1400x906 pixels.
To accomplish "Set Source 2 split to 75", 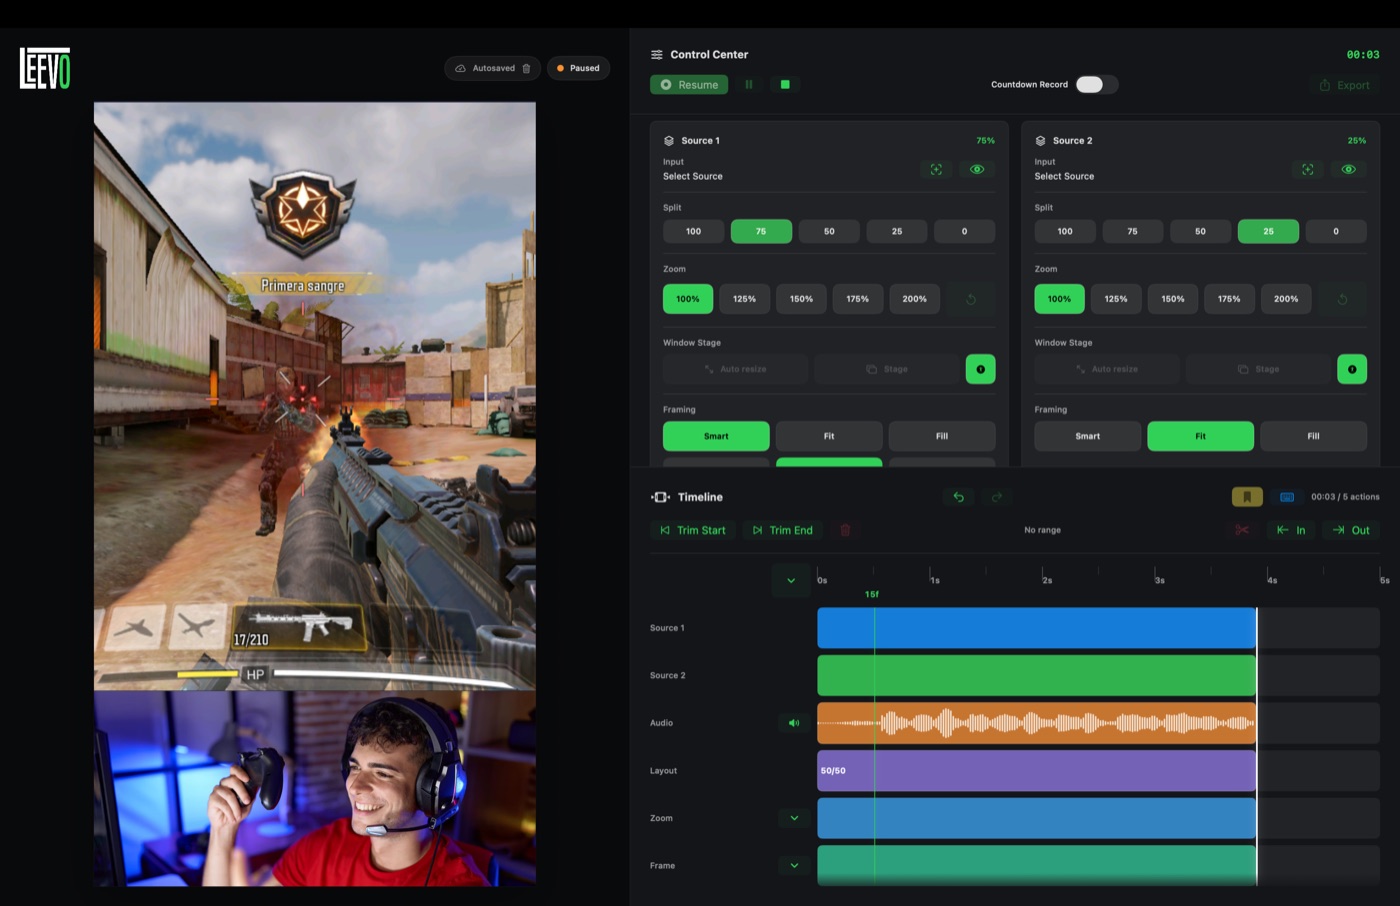I will (x=1133, y=231).
